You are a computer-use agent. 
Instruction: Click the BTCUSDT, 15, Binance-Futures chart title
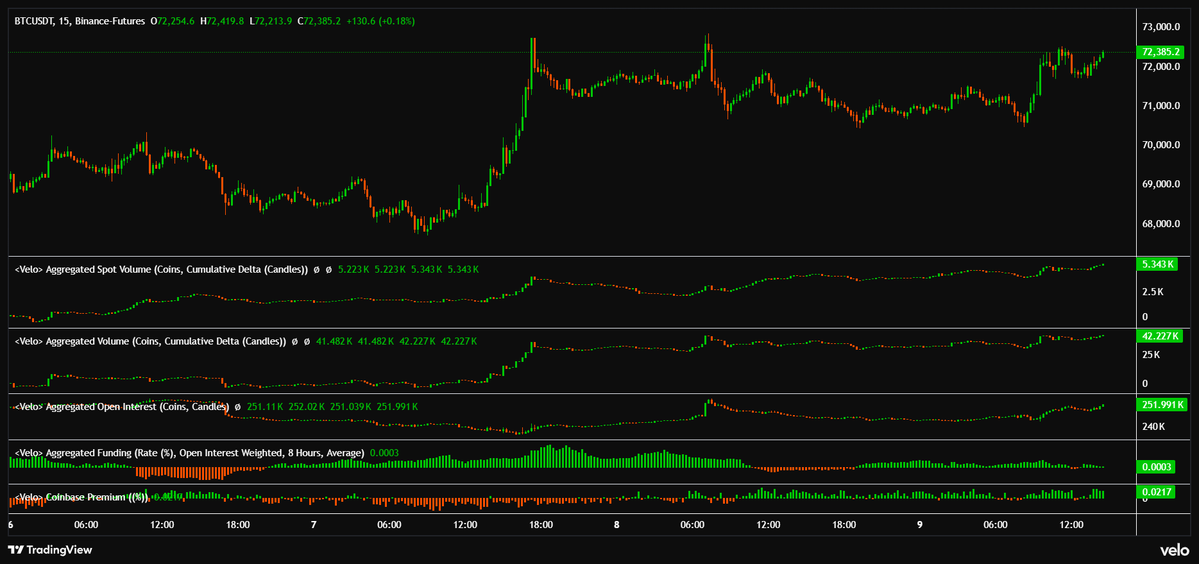point(79,21)
